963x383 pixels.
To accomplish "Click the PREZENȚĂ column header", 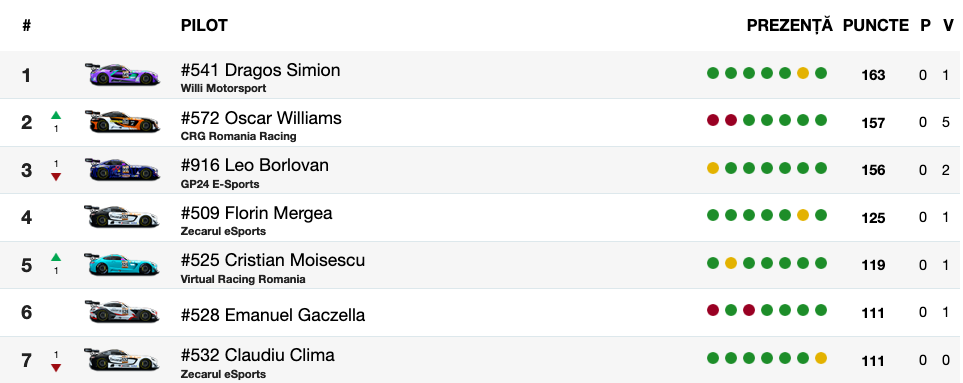I will [x=789, y=25].
